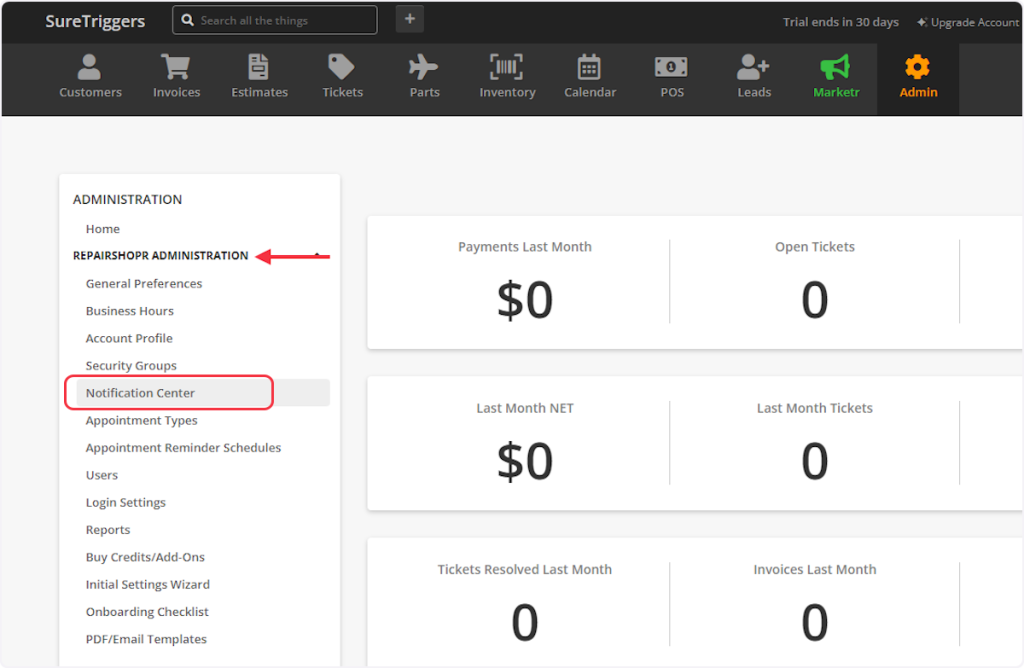Click the SureTriggers logo text
Image resolution: width=1024 pixels, height=668 pixels.
pos(96,21)
